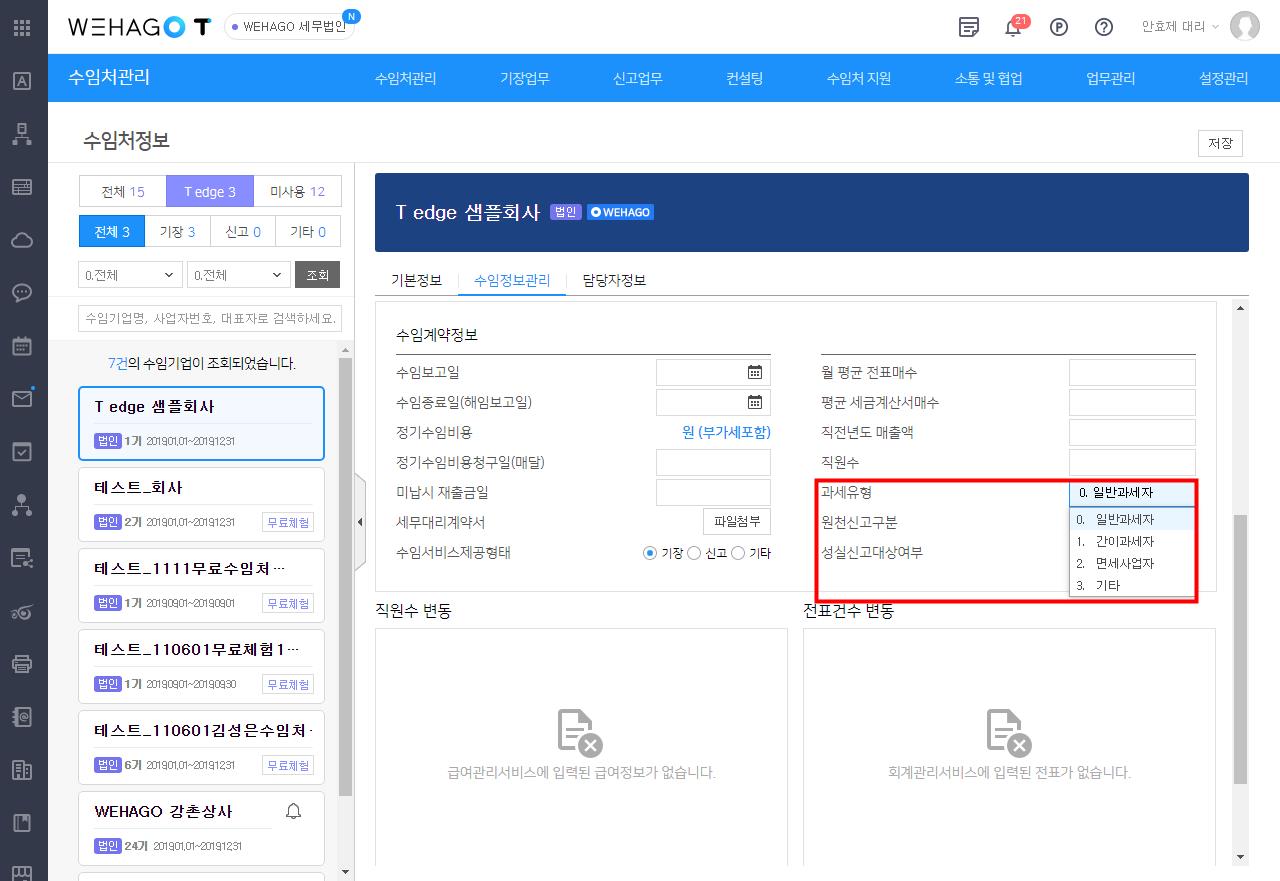The width and height of the screenshot is (1280, 881).
Task: Open the apps grid icon in sidebar
Action: (x=22, y=27)
